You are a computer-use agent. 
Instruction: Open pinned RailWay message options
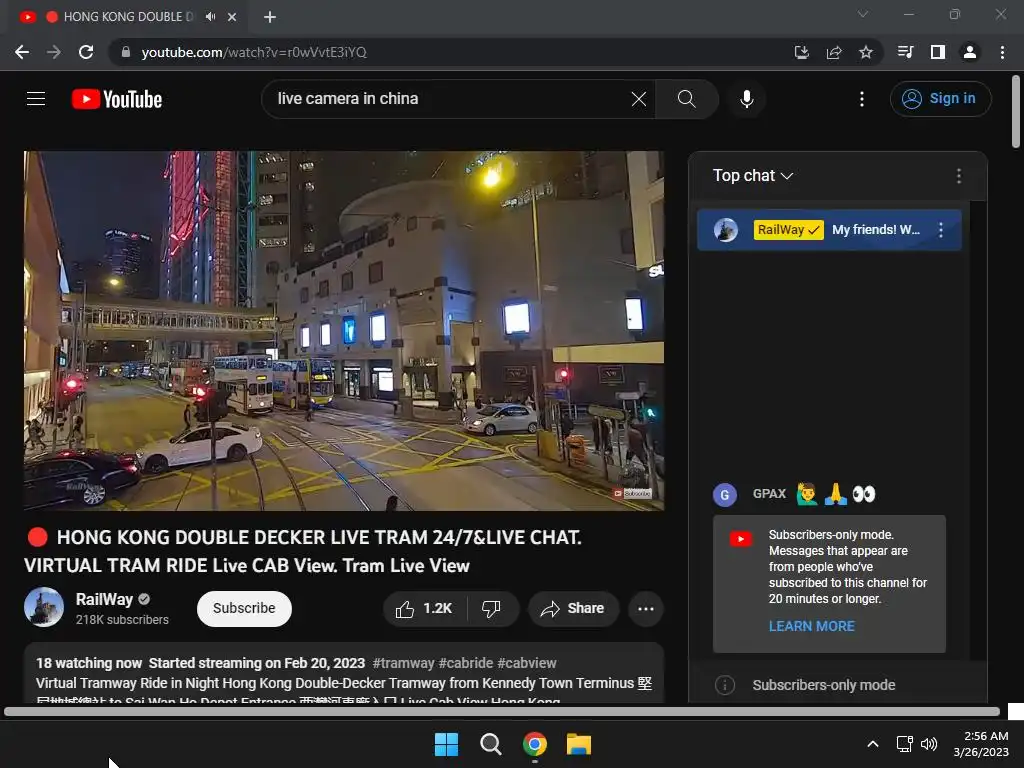coord(940,230)
